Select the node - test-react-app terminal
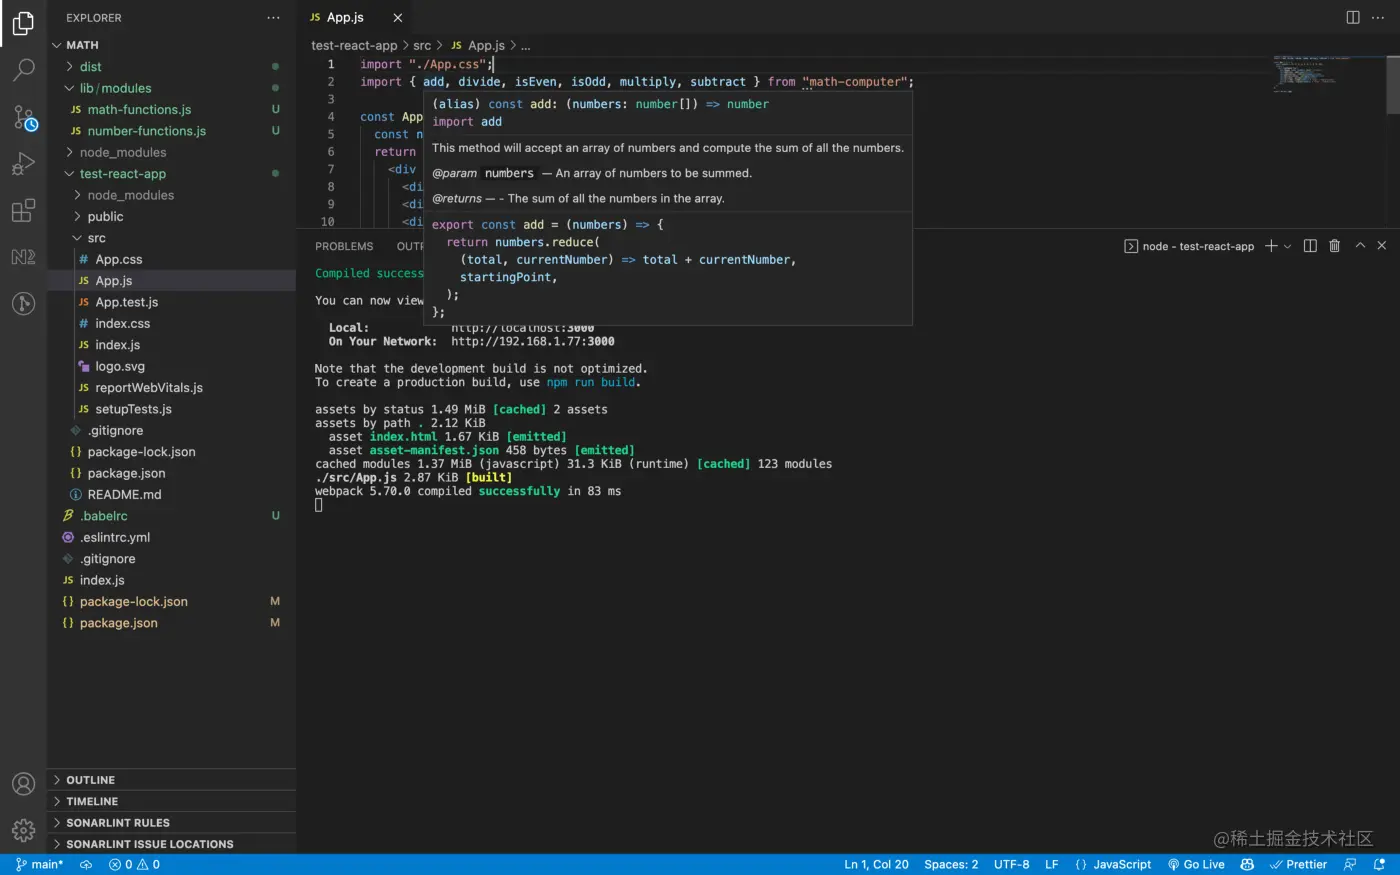 click(x=1189, y=246)
